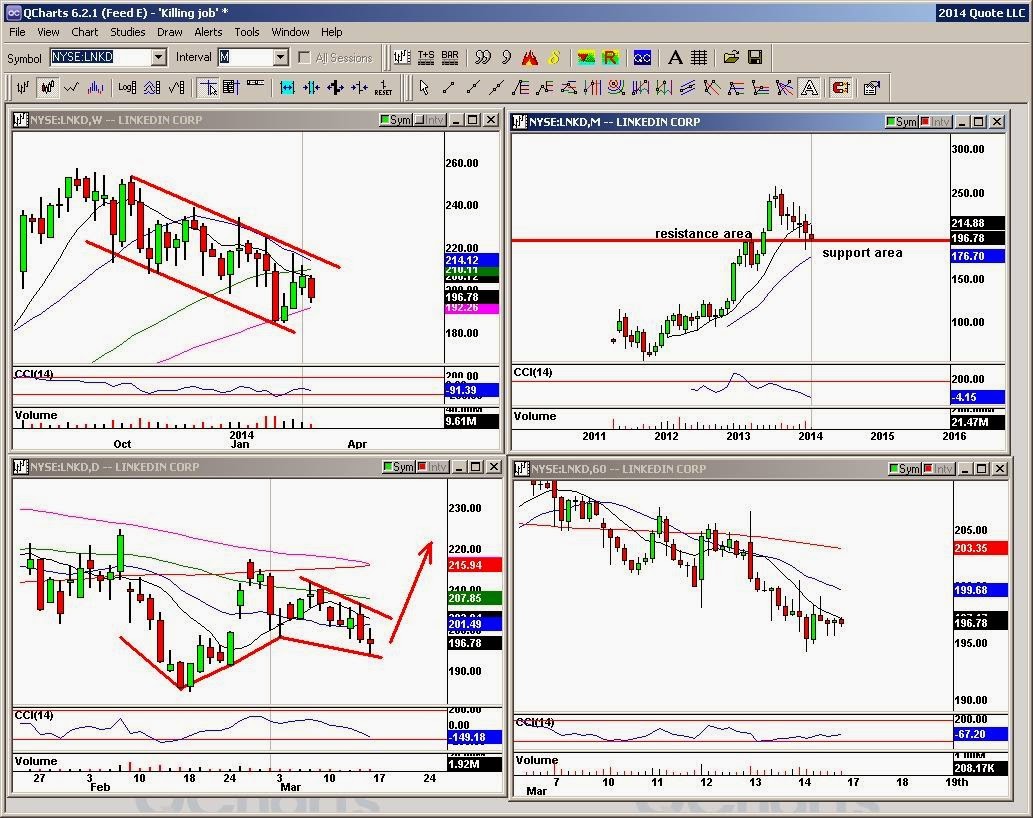Open the Alerts menu

(x=208, y=32)
